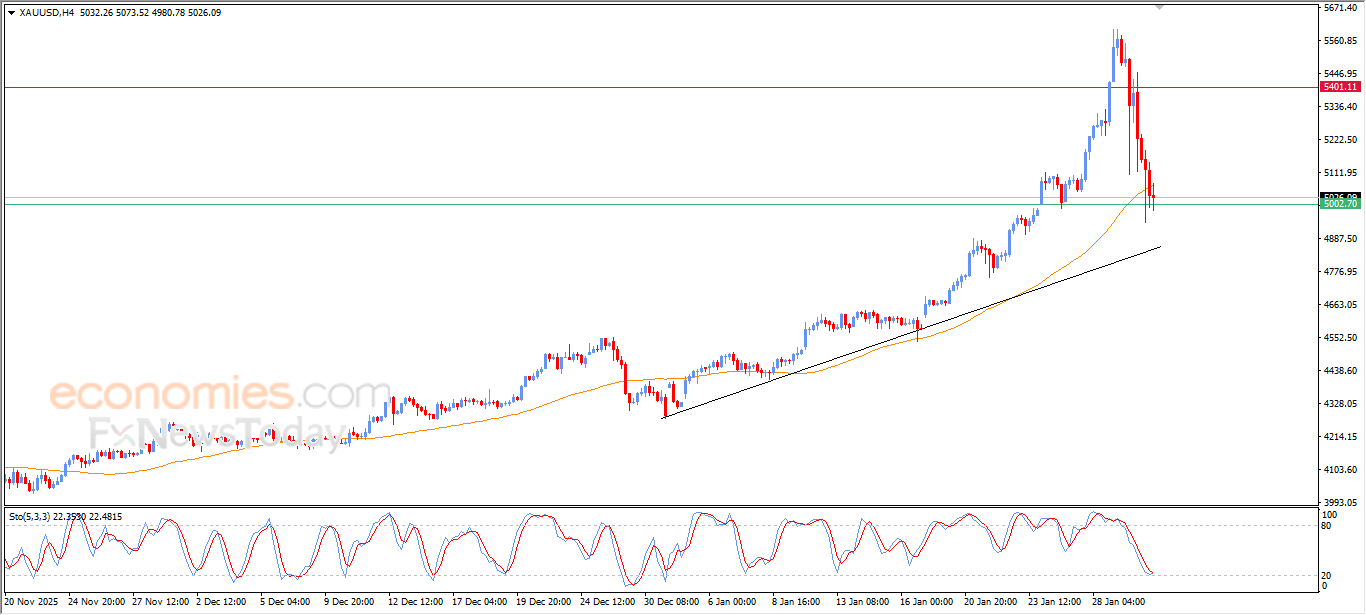This screenshot has height=615, width=1366.
Task: Click the 2 Dec 12:00 time label
Action: (x=223, y=603)
